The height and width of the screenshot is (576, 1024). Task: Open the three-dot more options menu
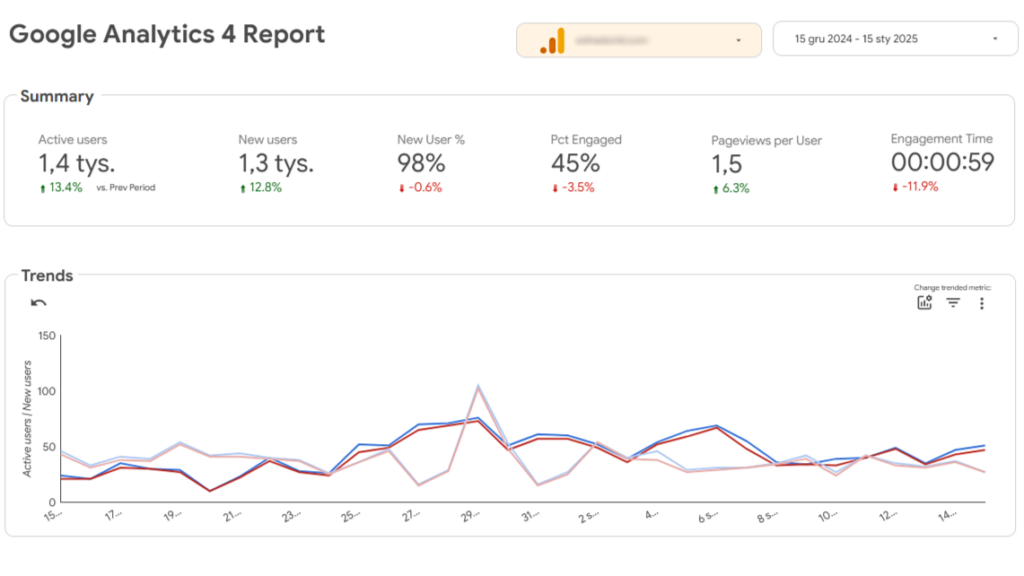click(x=982, y=303)
